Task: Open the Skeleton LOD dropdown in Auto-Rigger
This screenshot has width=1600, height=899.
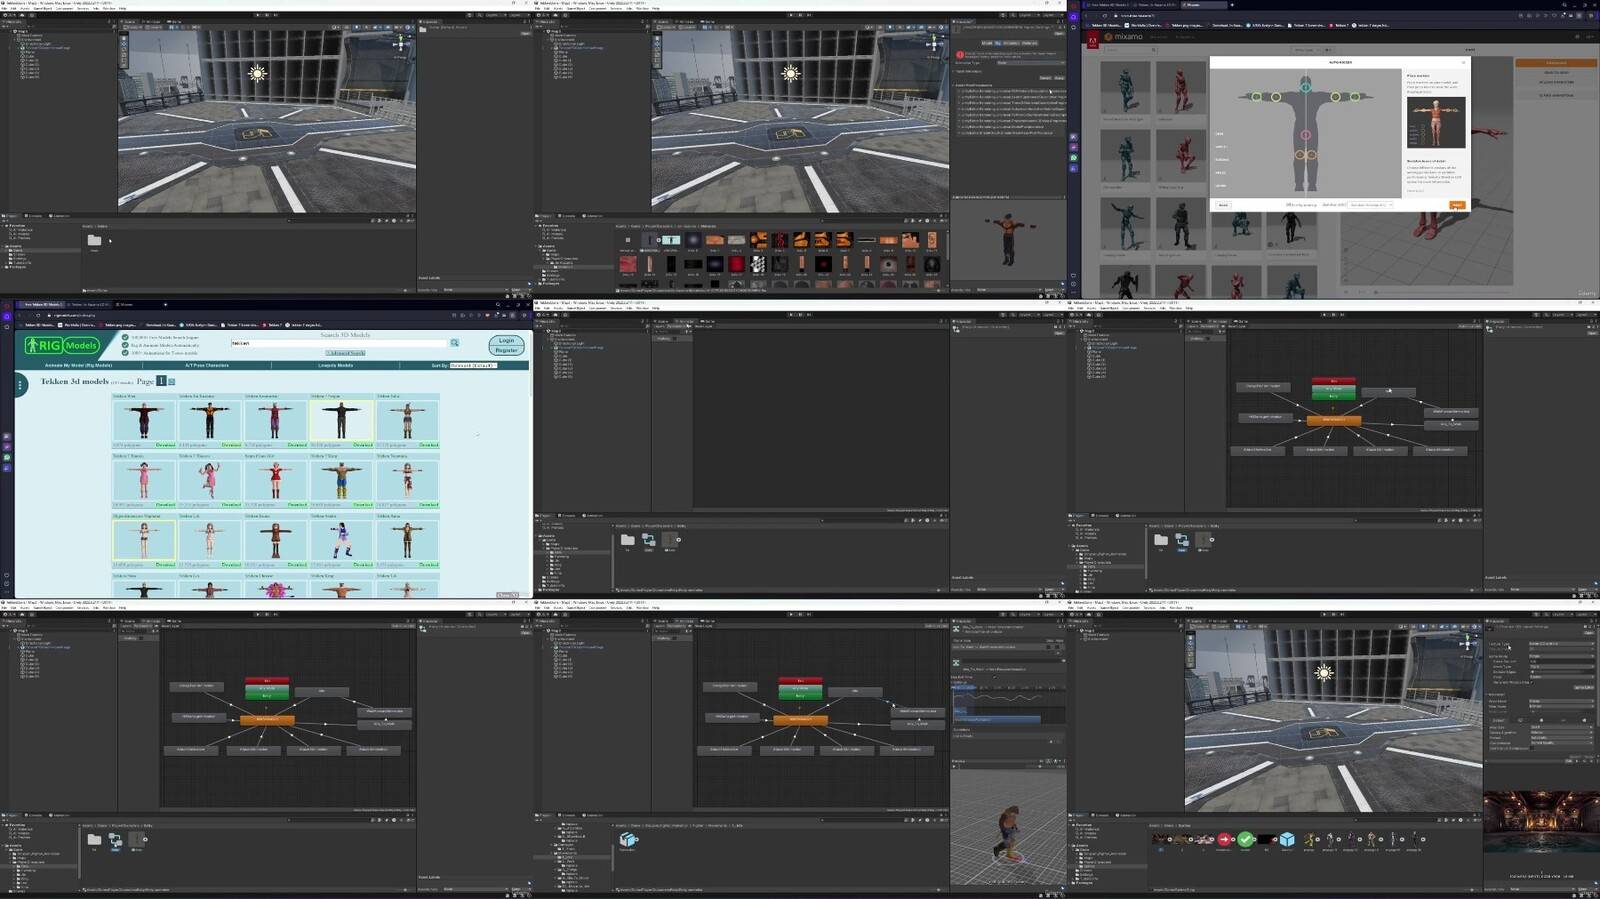Action: (x=1370, y=205)
